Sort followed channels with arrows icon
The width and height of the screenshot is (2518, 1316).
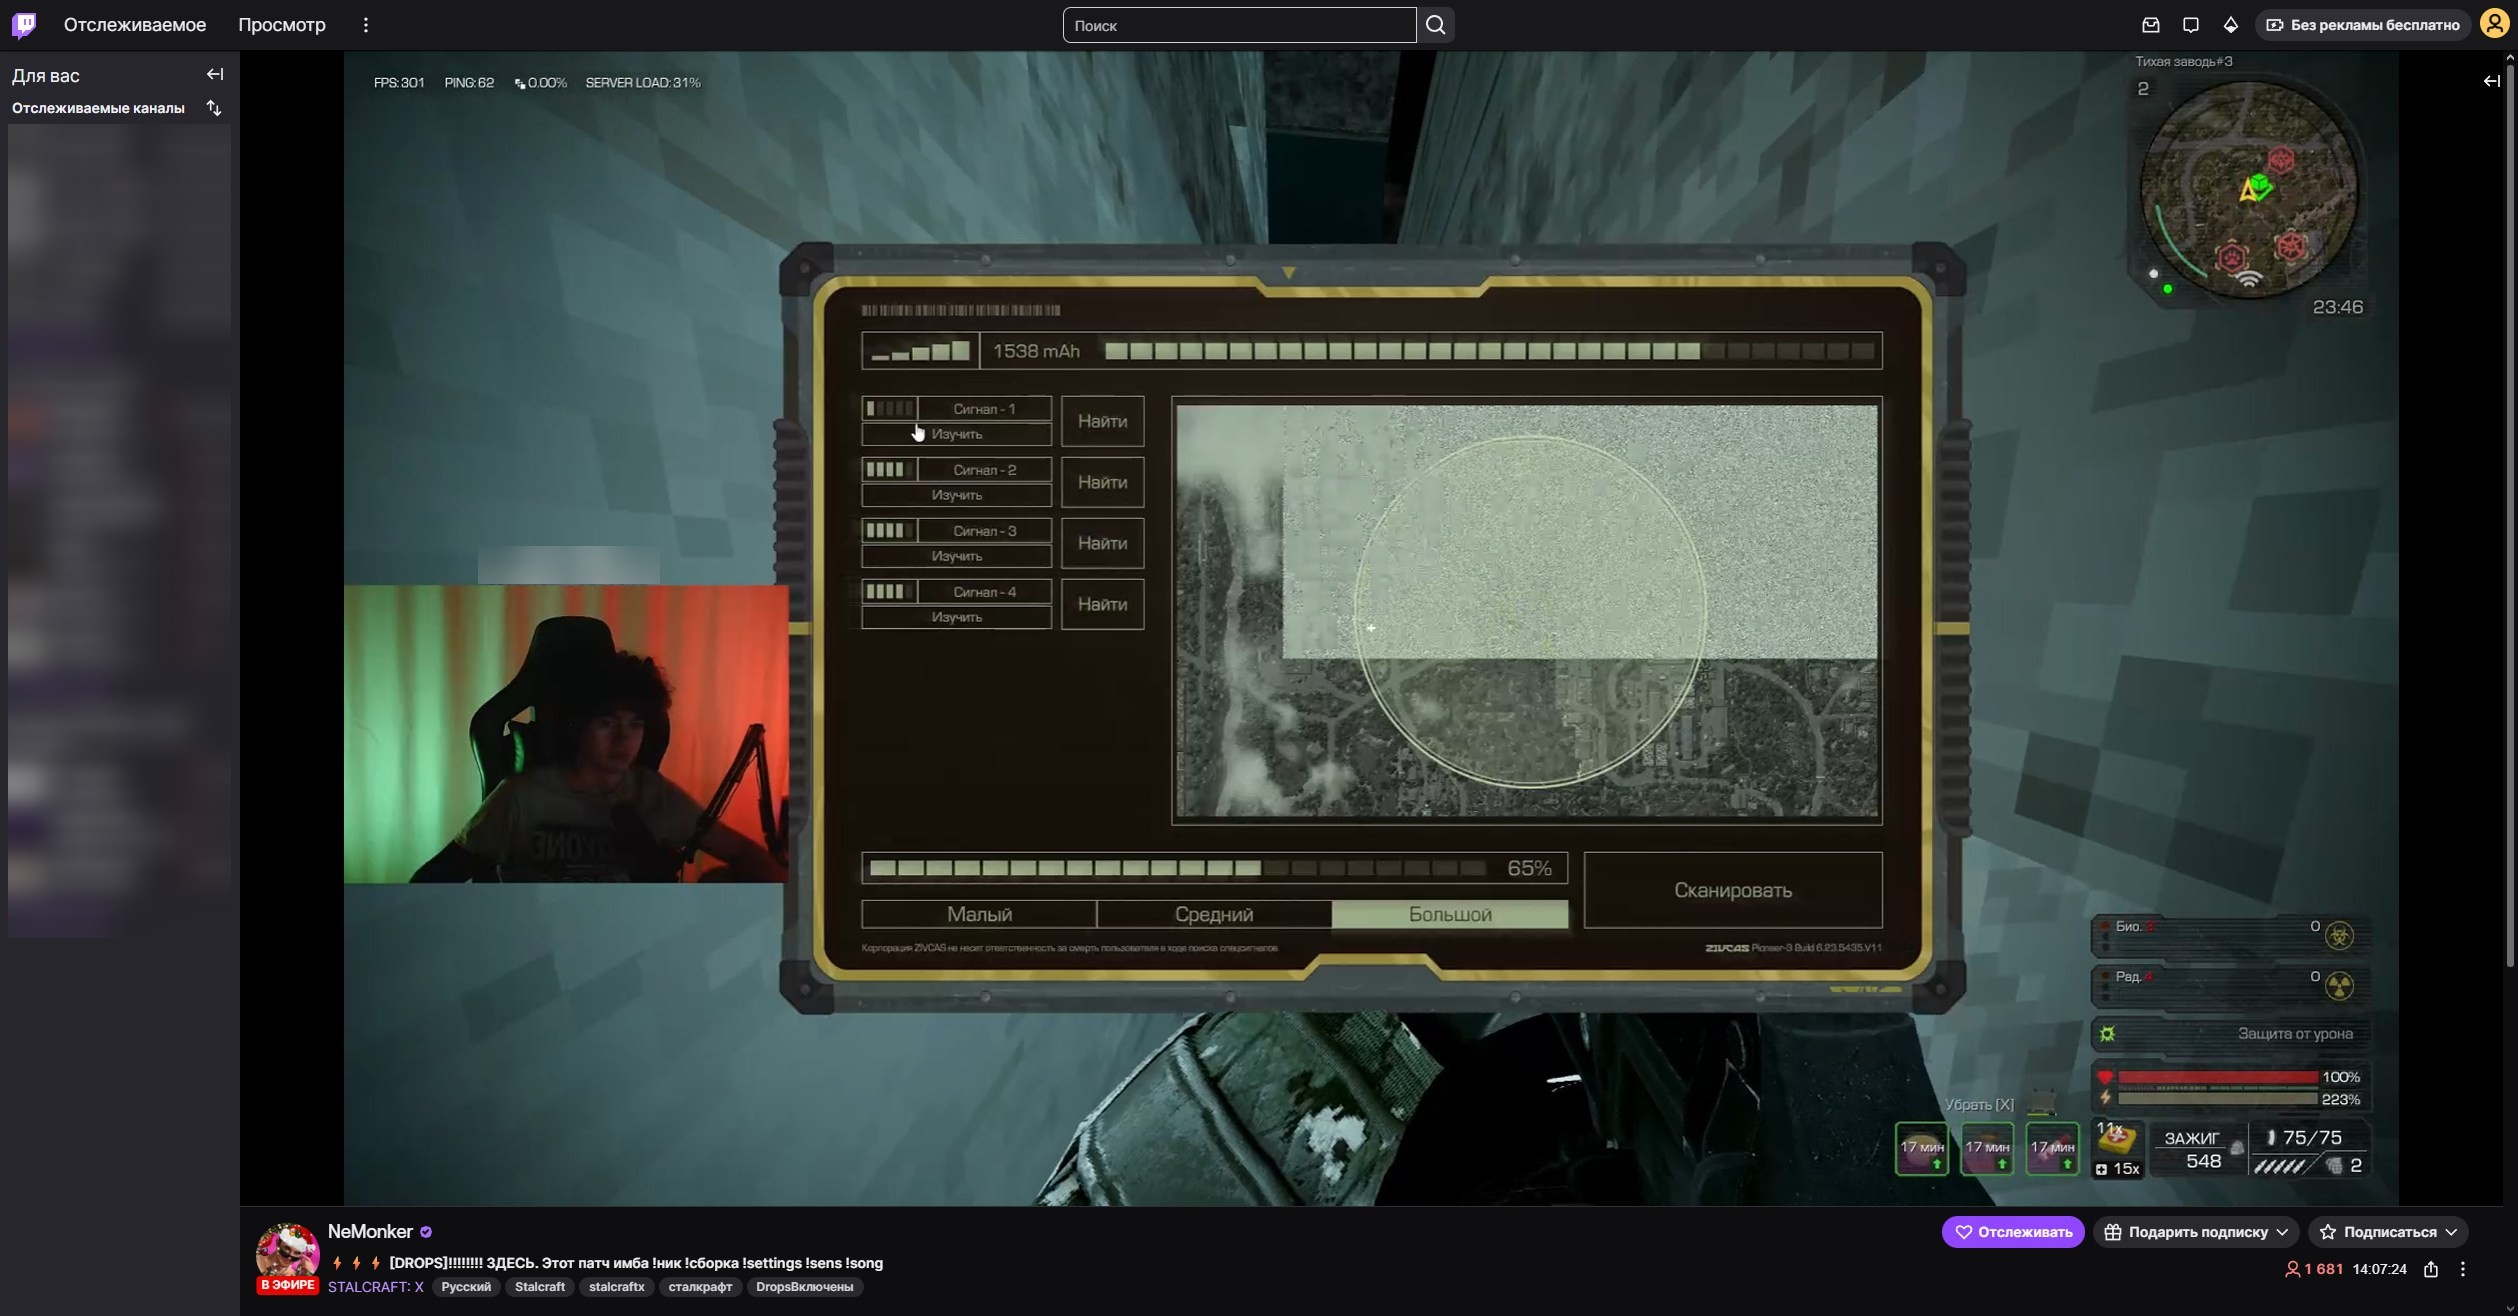tap(214, 108)
